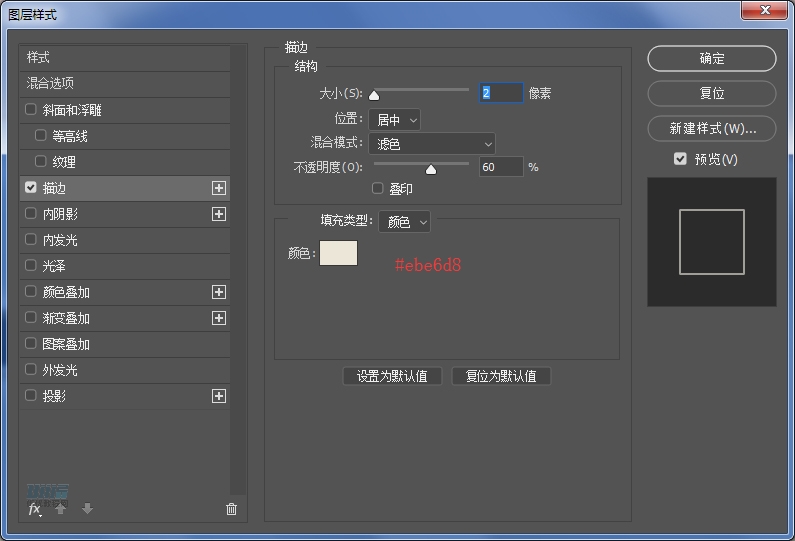Enable the 斜面和浮雕 checkbox
Image resolution: width=795 pixels, height=541 pixels.
coord(31,110)
